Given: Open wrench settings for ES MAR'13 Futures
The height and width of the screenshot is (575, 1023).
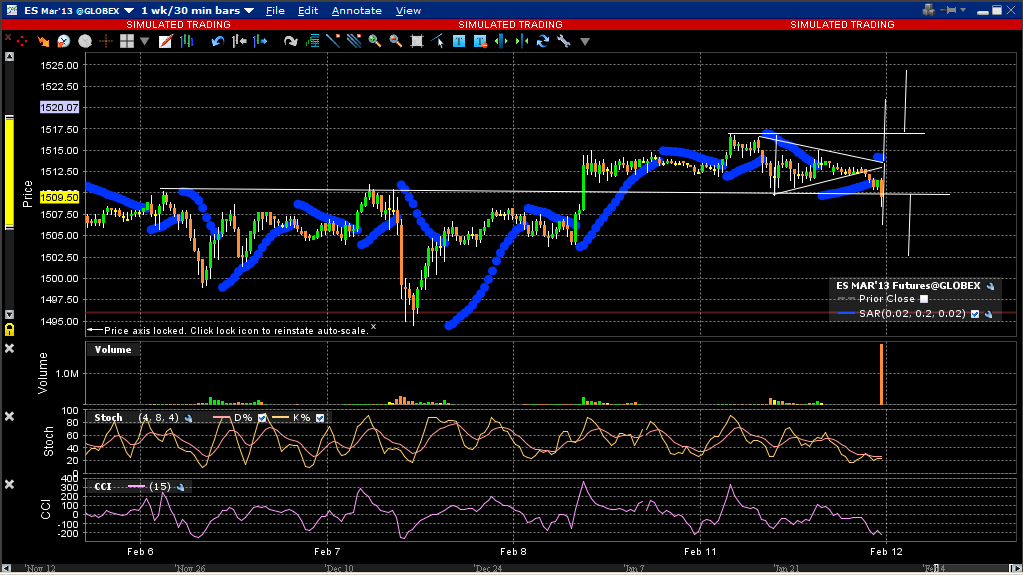Looking at the screenshot, I should coord(990,286).
